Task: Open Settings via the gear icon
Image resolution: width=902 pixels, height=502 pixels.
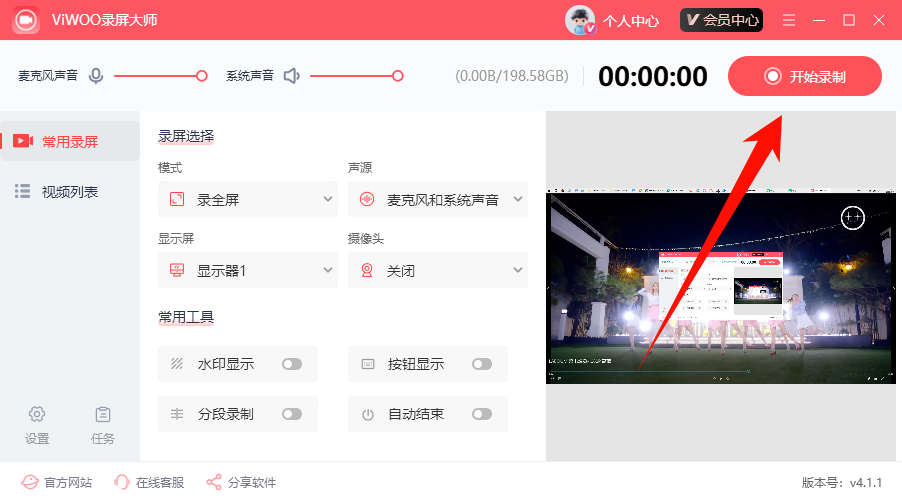Action: [37, 414]
